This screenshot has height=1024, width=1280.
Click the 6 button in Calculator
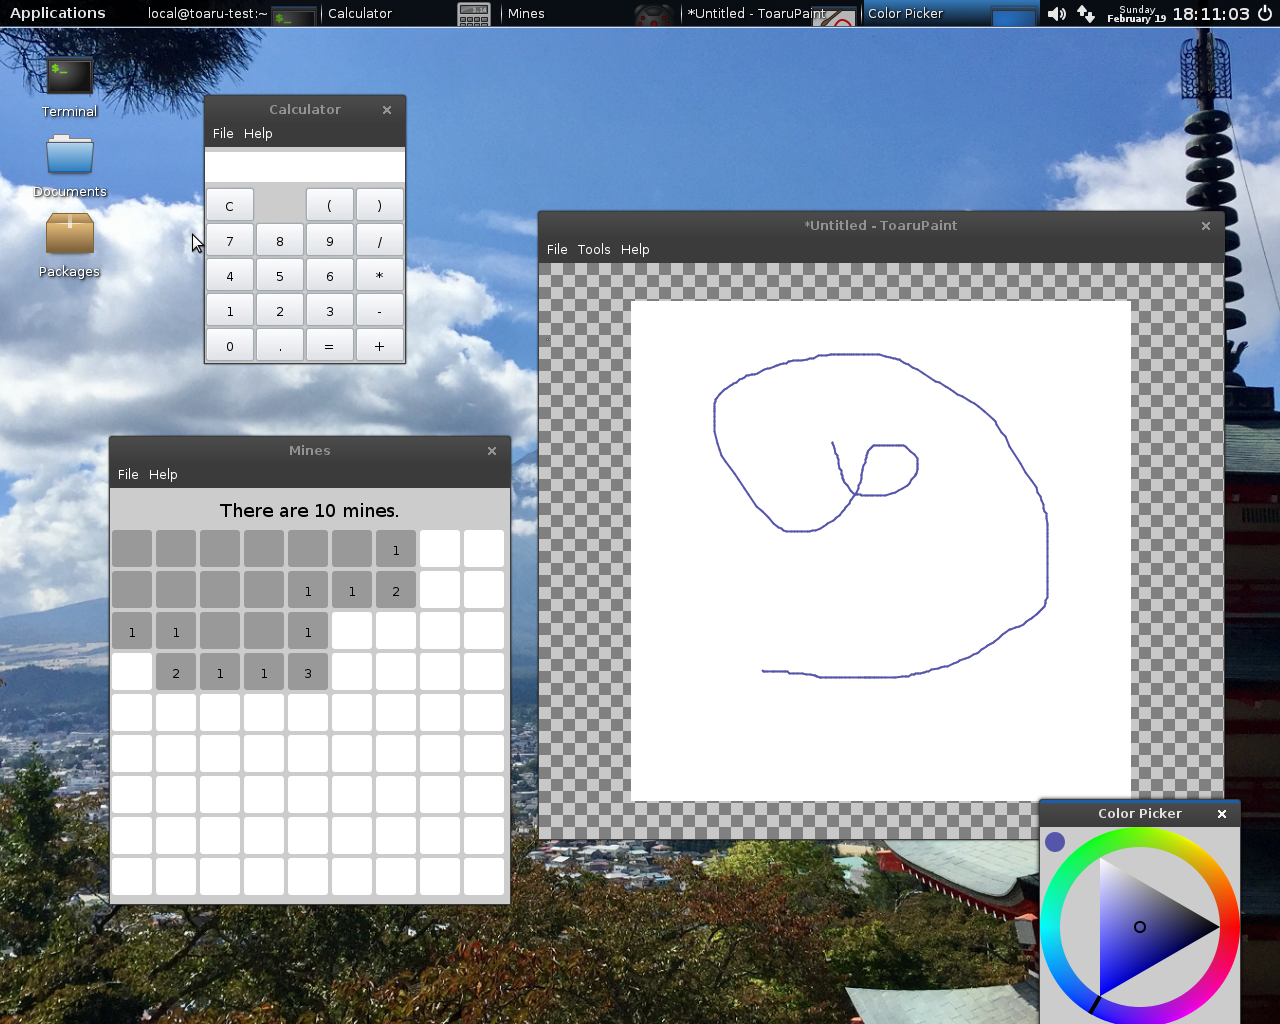tap(329, 276)
